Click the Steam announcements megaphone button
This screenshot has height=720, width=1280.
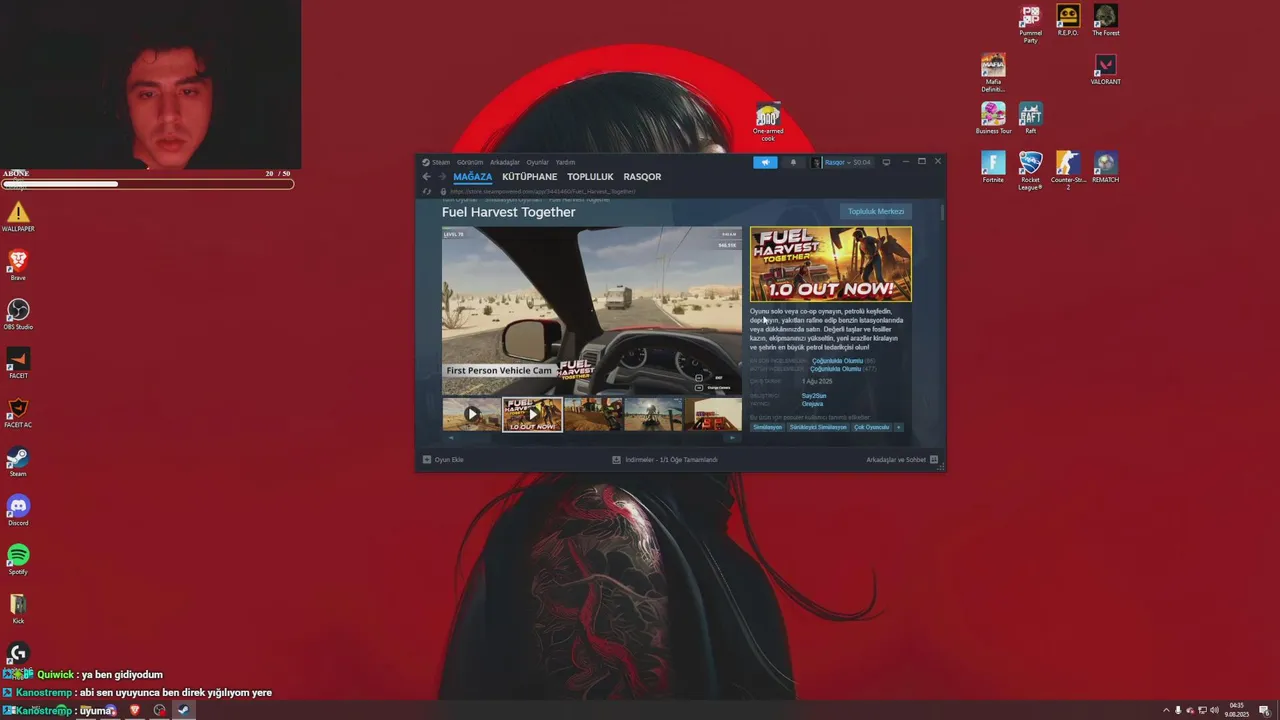[x=765, y=162]
